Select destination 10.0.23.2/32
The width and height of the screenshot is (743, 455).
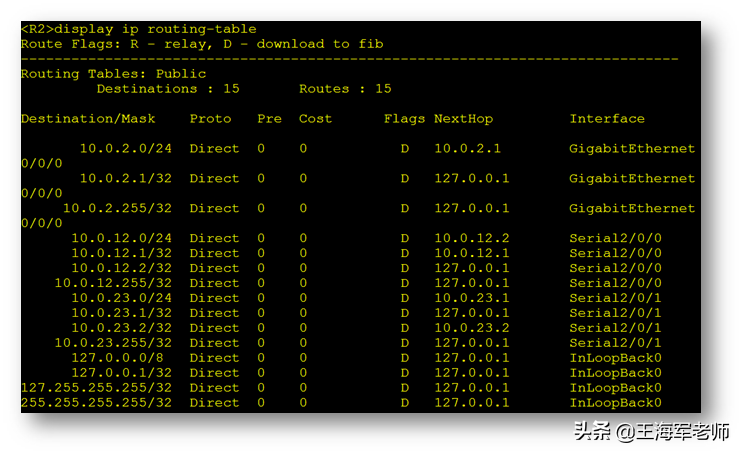(x=121, y=328)
